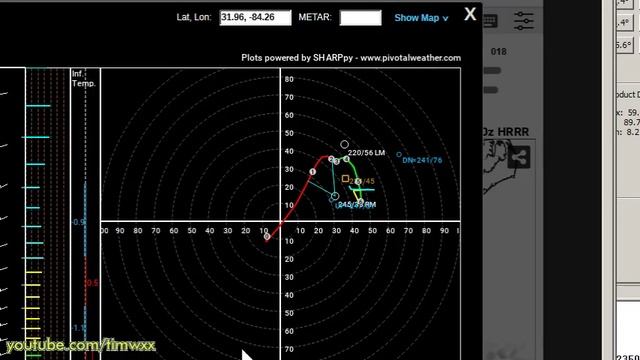Click the orange mean wind square marker

[x=345, y=179]
